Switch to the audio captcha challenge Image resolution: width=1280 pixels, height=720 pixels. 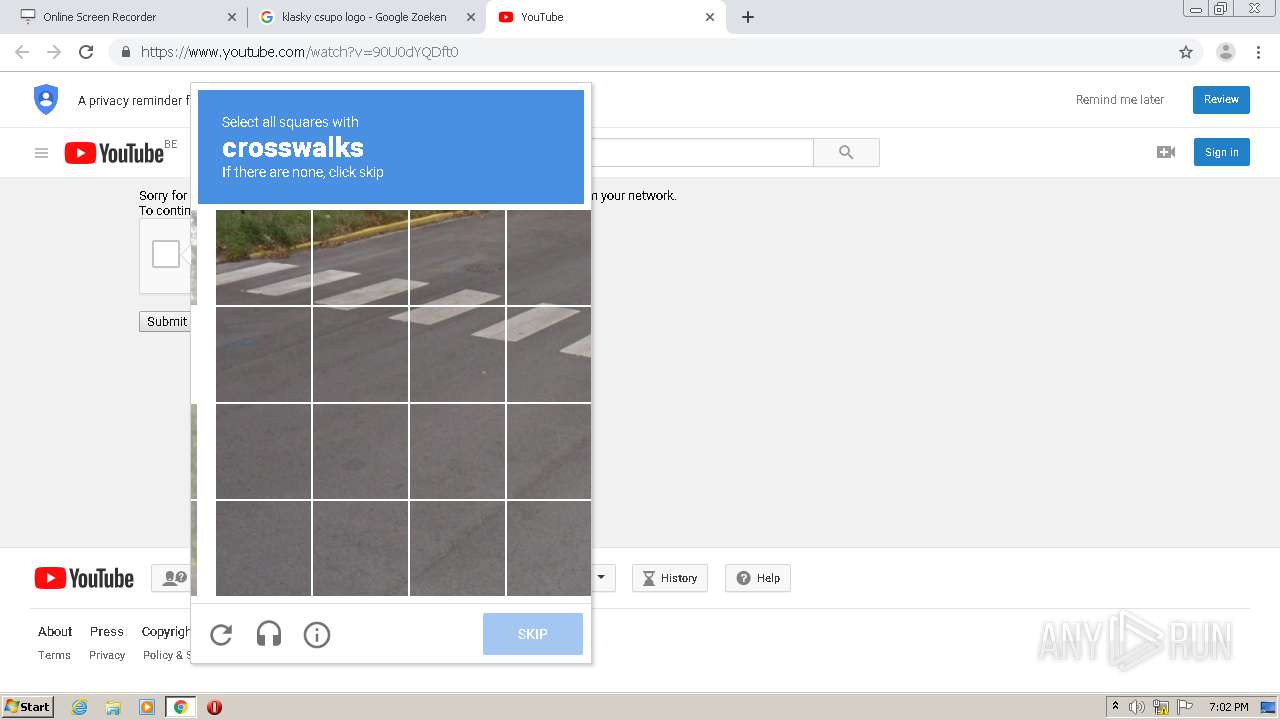pyautogui.click(x=269, y=634)
